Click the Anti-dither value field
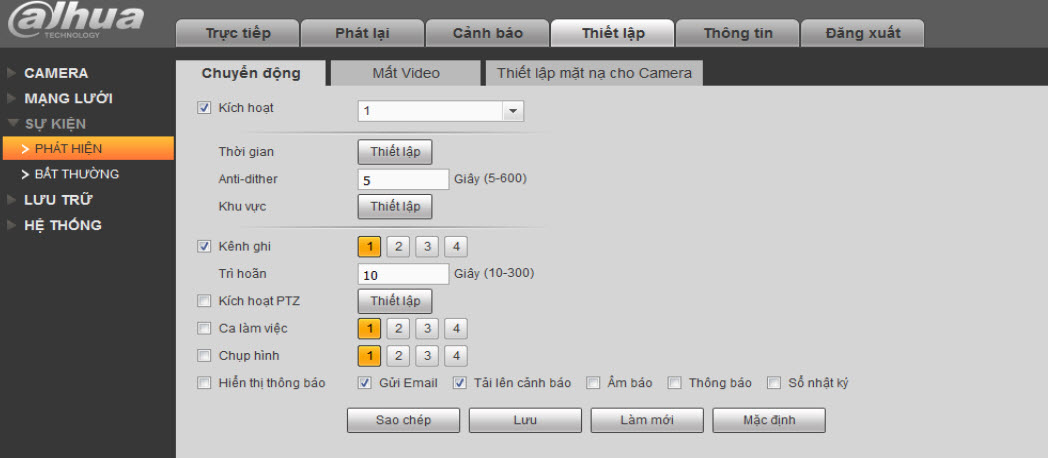 (x=403, y=180)
